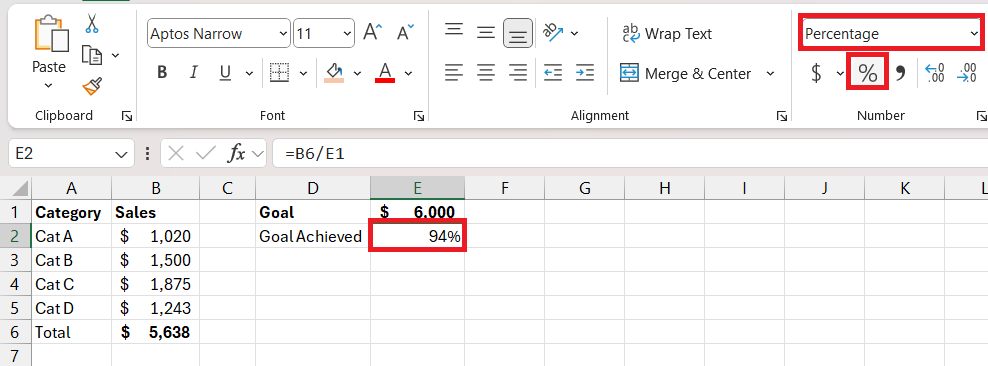Increase font size with the larger A icon

[372, 33]
